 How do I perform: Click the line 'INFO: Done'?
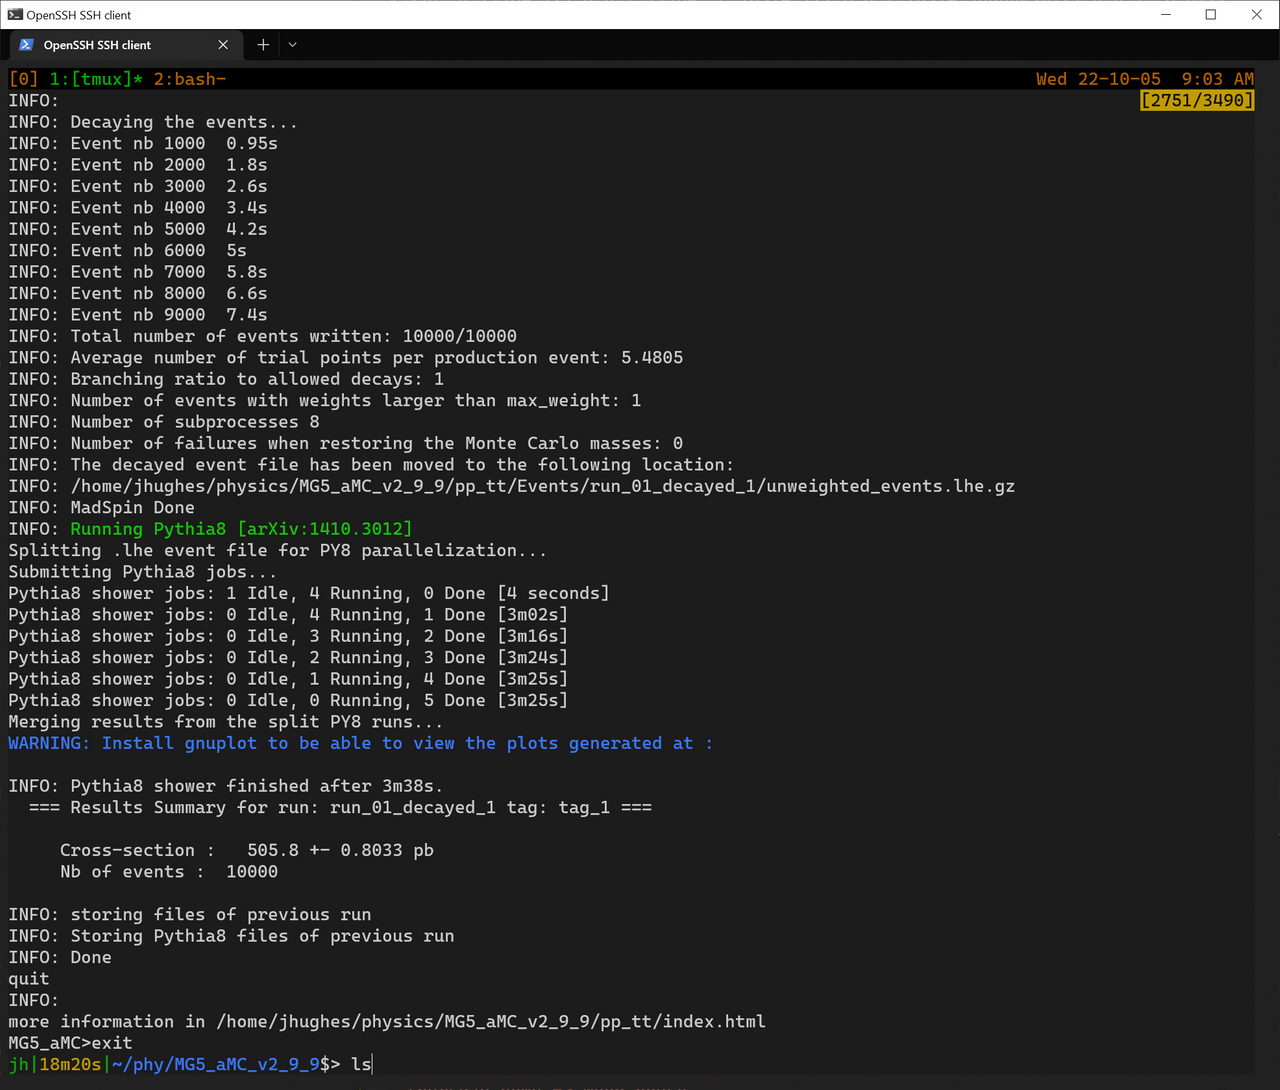[60, 959]
